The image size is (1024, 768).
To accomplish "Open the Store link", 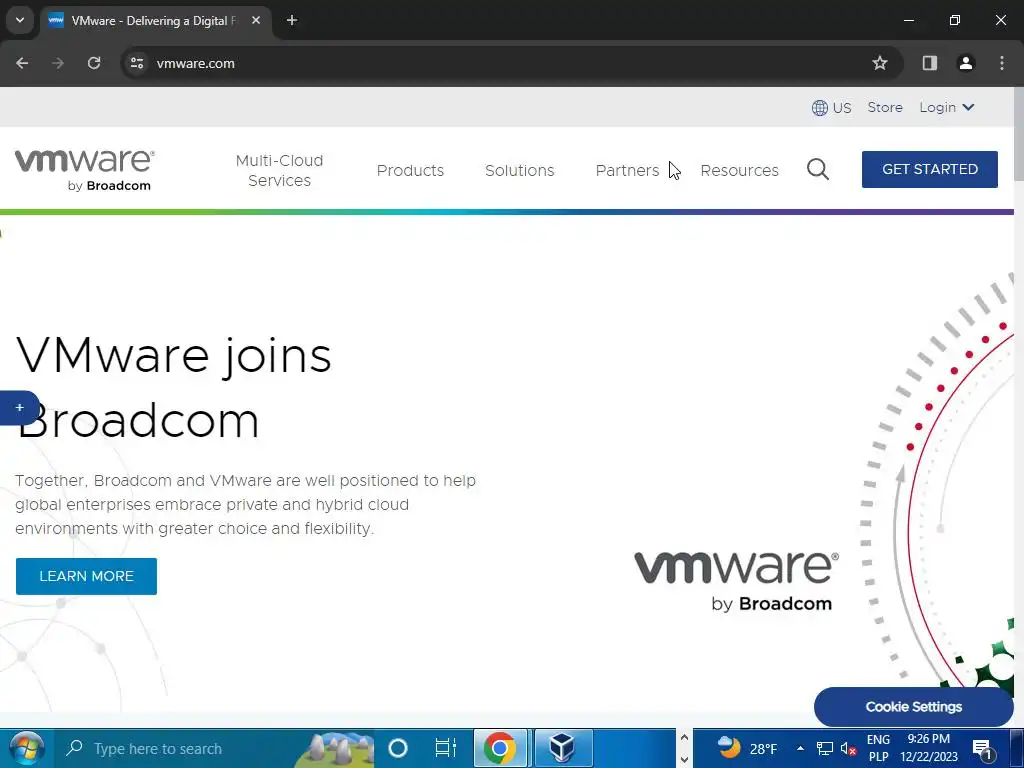I will [885, 107].
